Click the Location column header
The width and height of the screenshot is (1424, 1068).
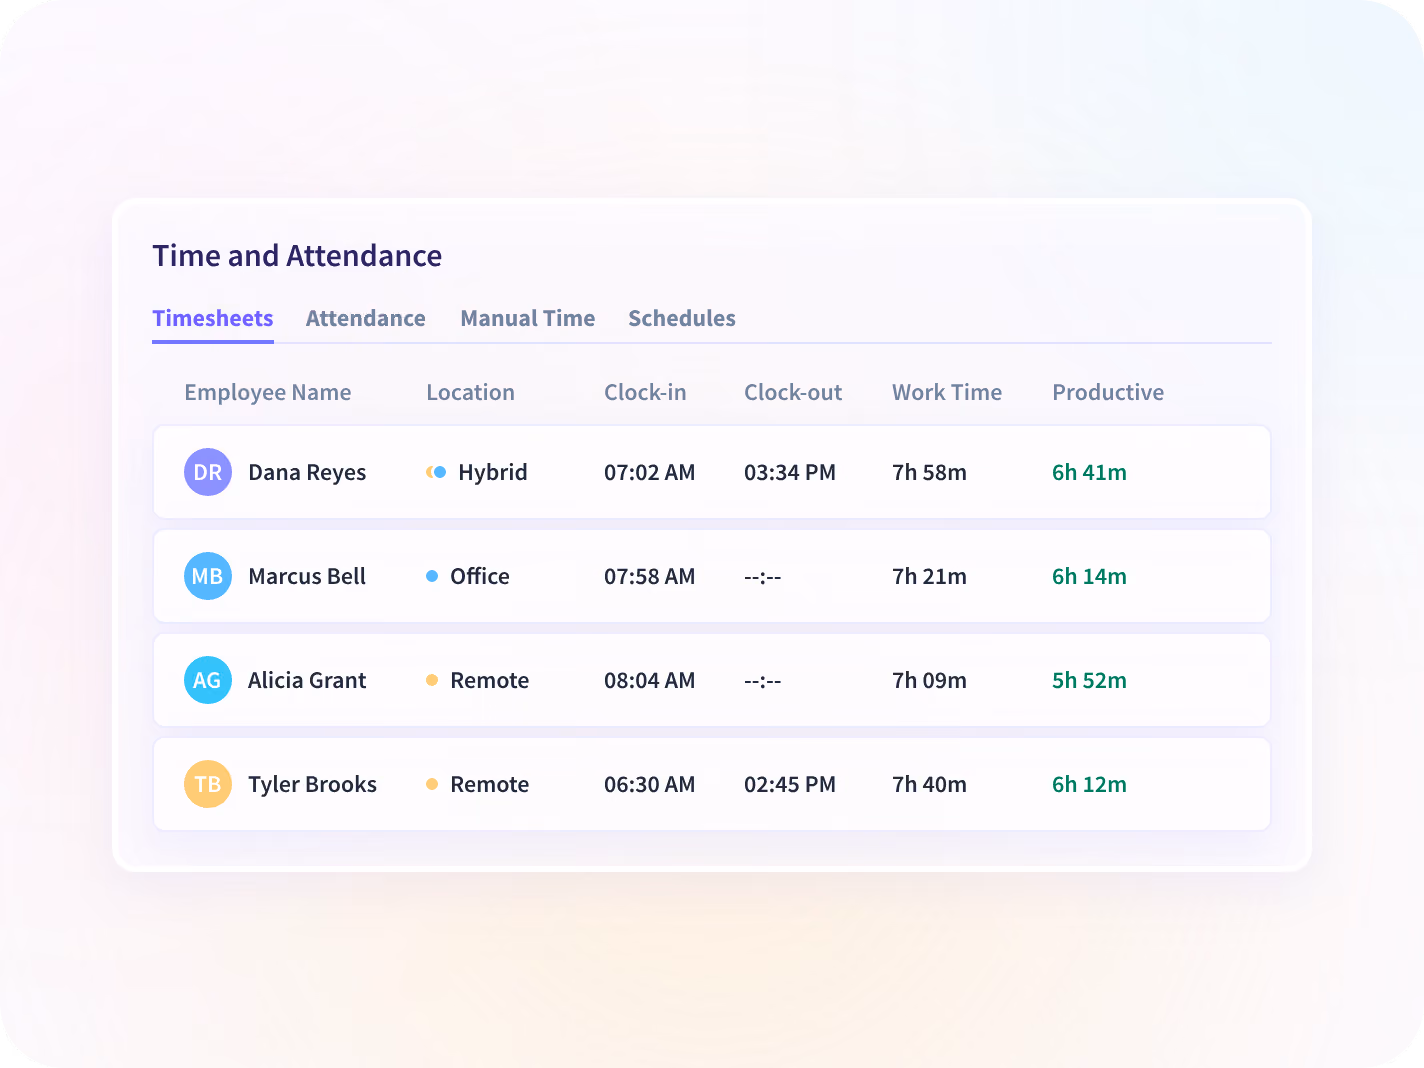point(471,392)
